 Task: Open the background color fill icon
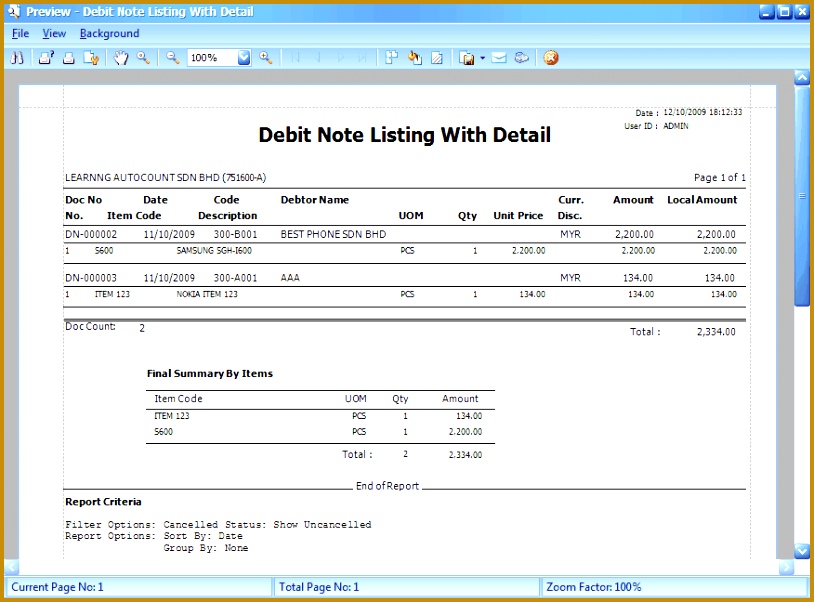pyautogui.click(x=413, y=57)
